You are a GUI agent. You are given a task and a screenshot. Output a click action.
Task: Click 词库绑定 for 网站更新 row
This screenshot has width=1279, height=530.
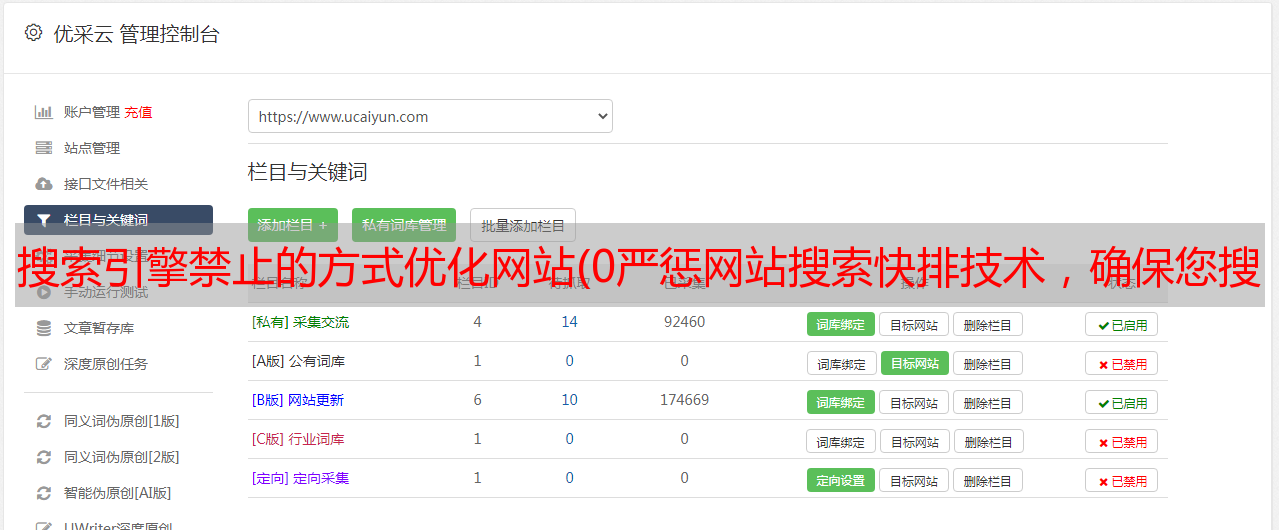[x=841, y=402]
